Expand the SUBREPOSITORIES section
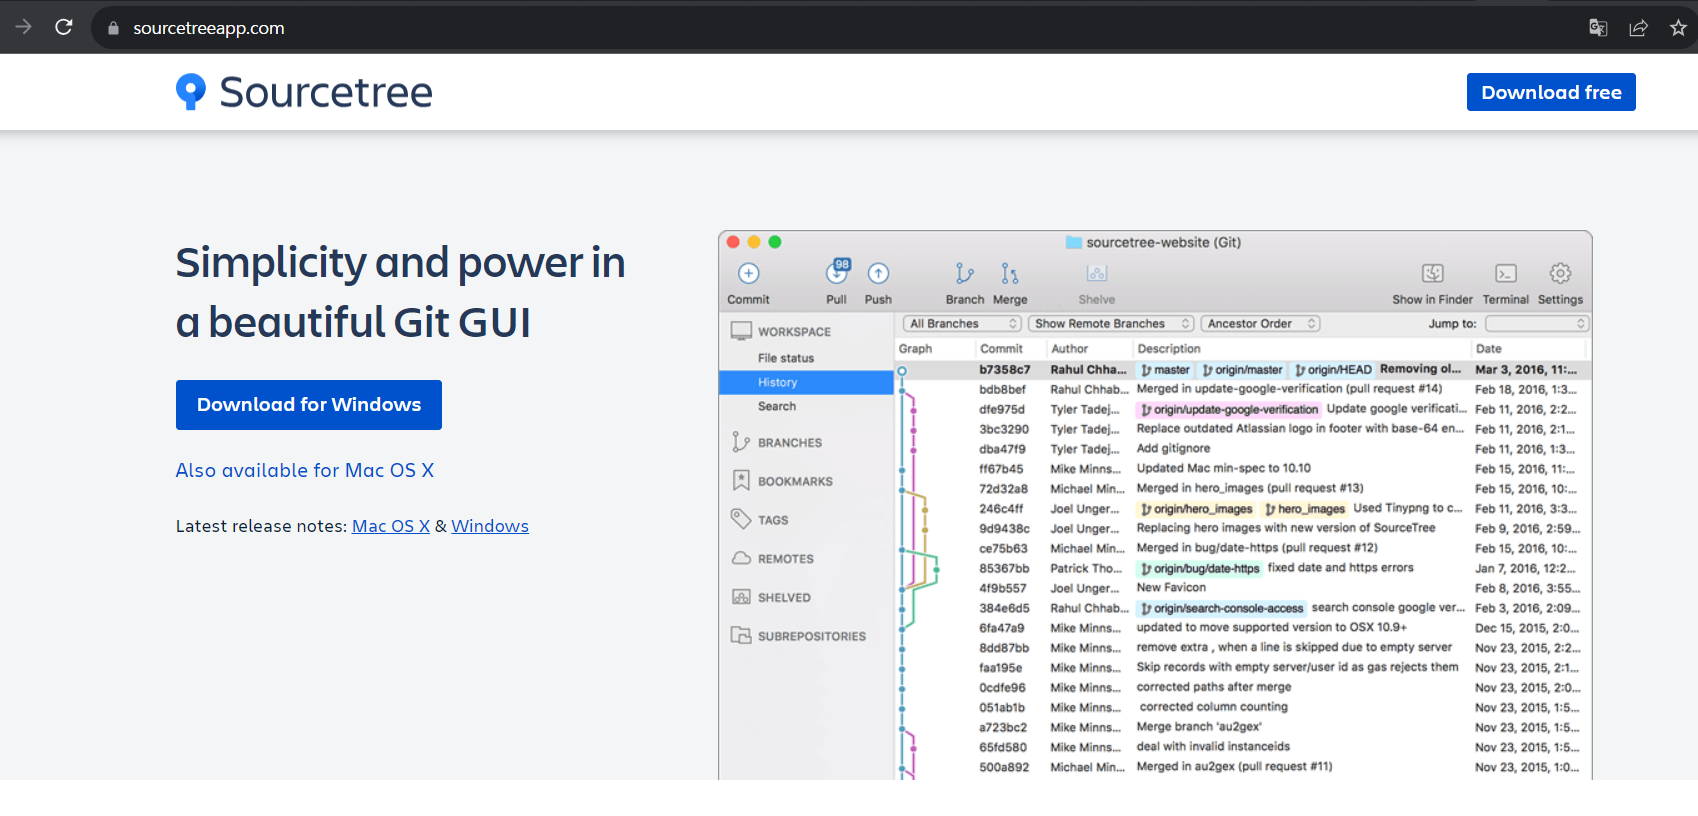The height and width of the screenshot is (816, 1698). point(812,636)
